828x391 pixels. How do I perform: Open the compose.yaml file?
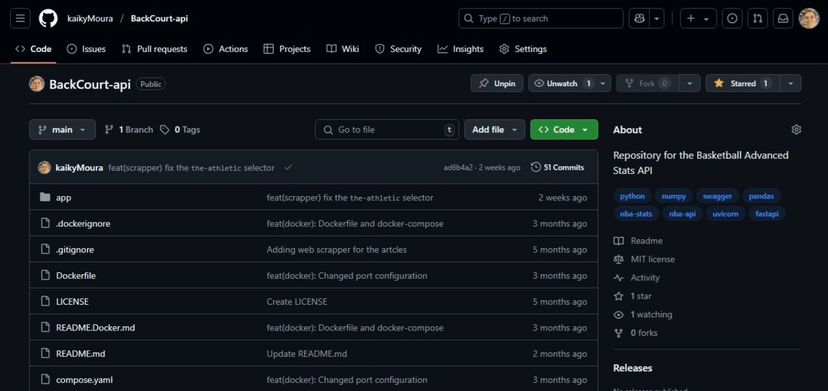[84, 379]
